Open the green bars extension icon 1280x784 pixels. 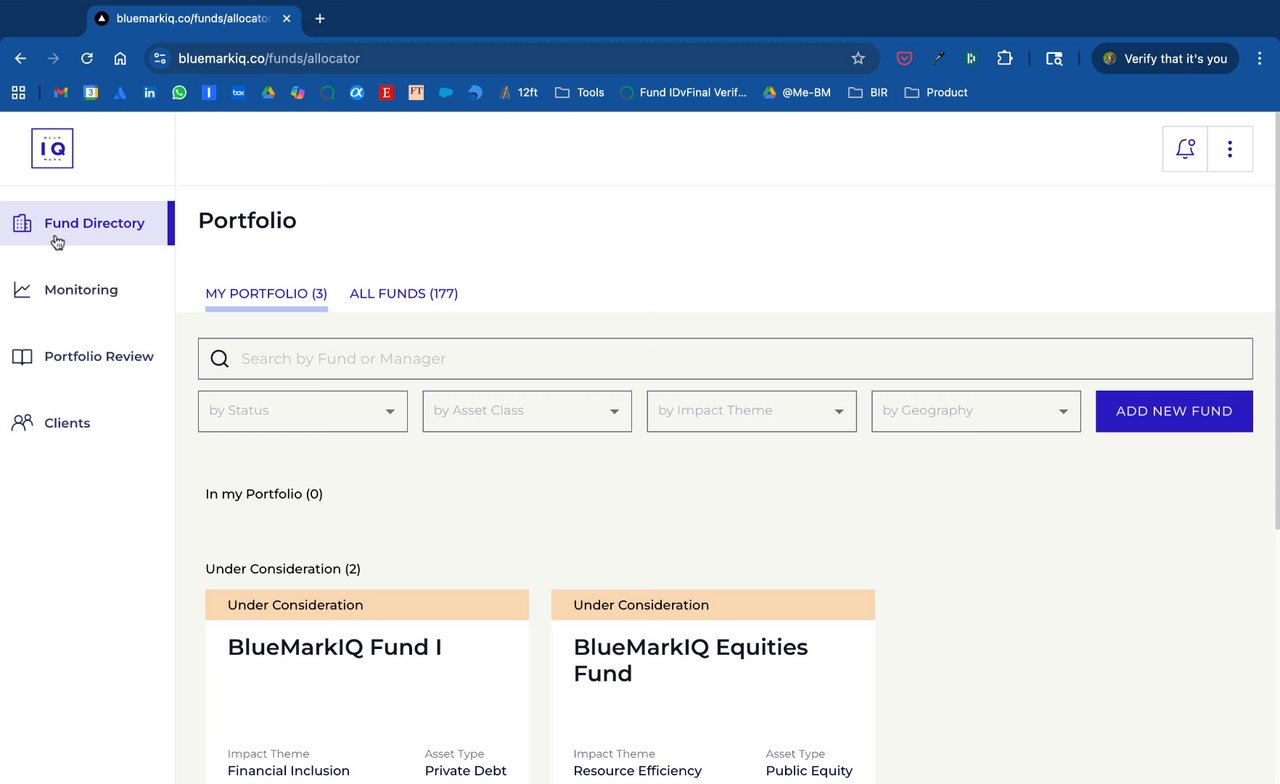click(971, 59)
